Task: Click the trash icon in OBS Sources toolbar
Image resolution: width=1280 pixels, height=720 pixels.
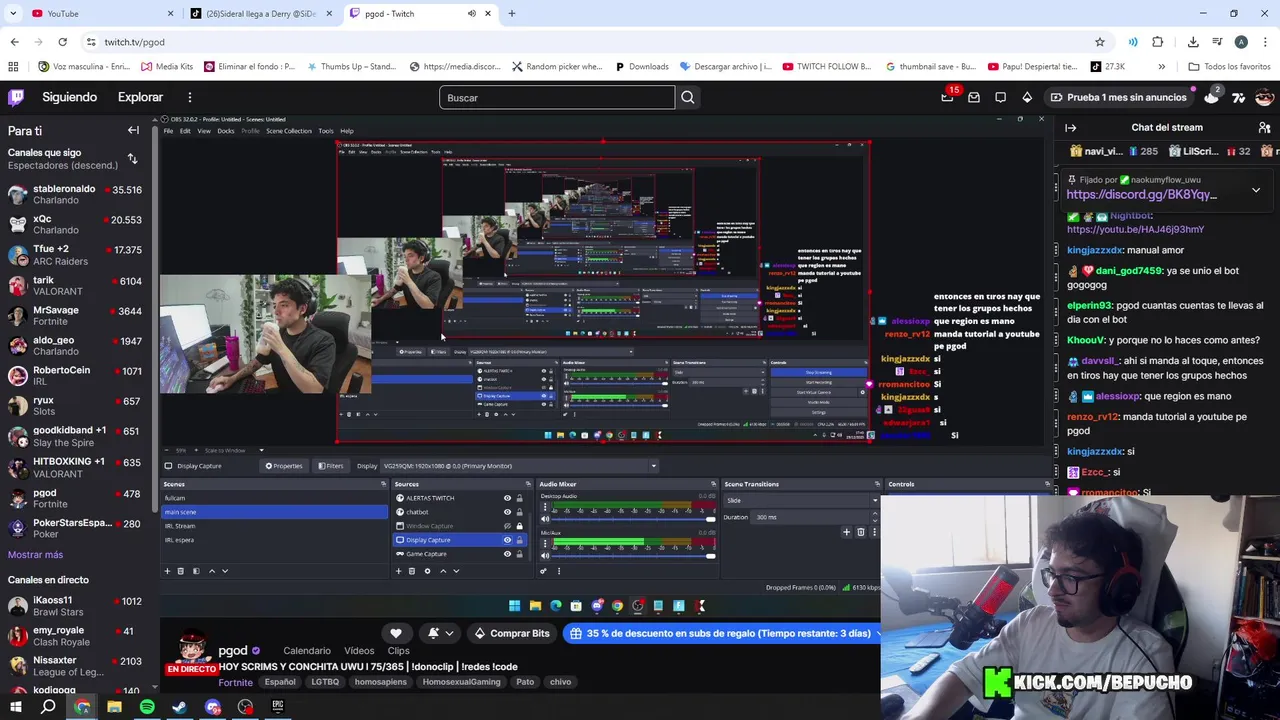Action: 412,571
